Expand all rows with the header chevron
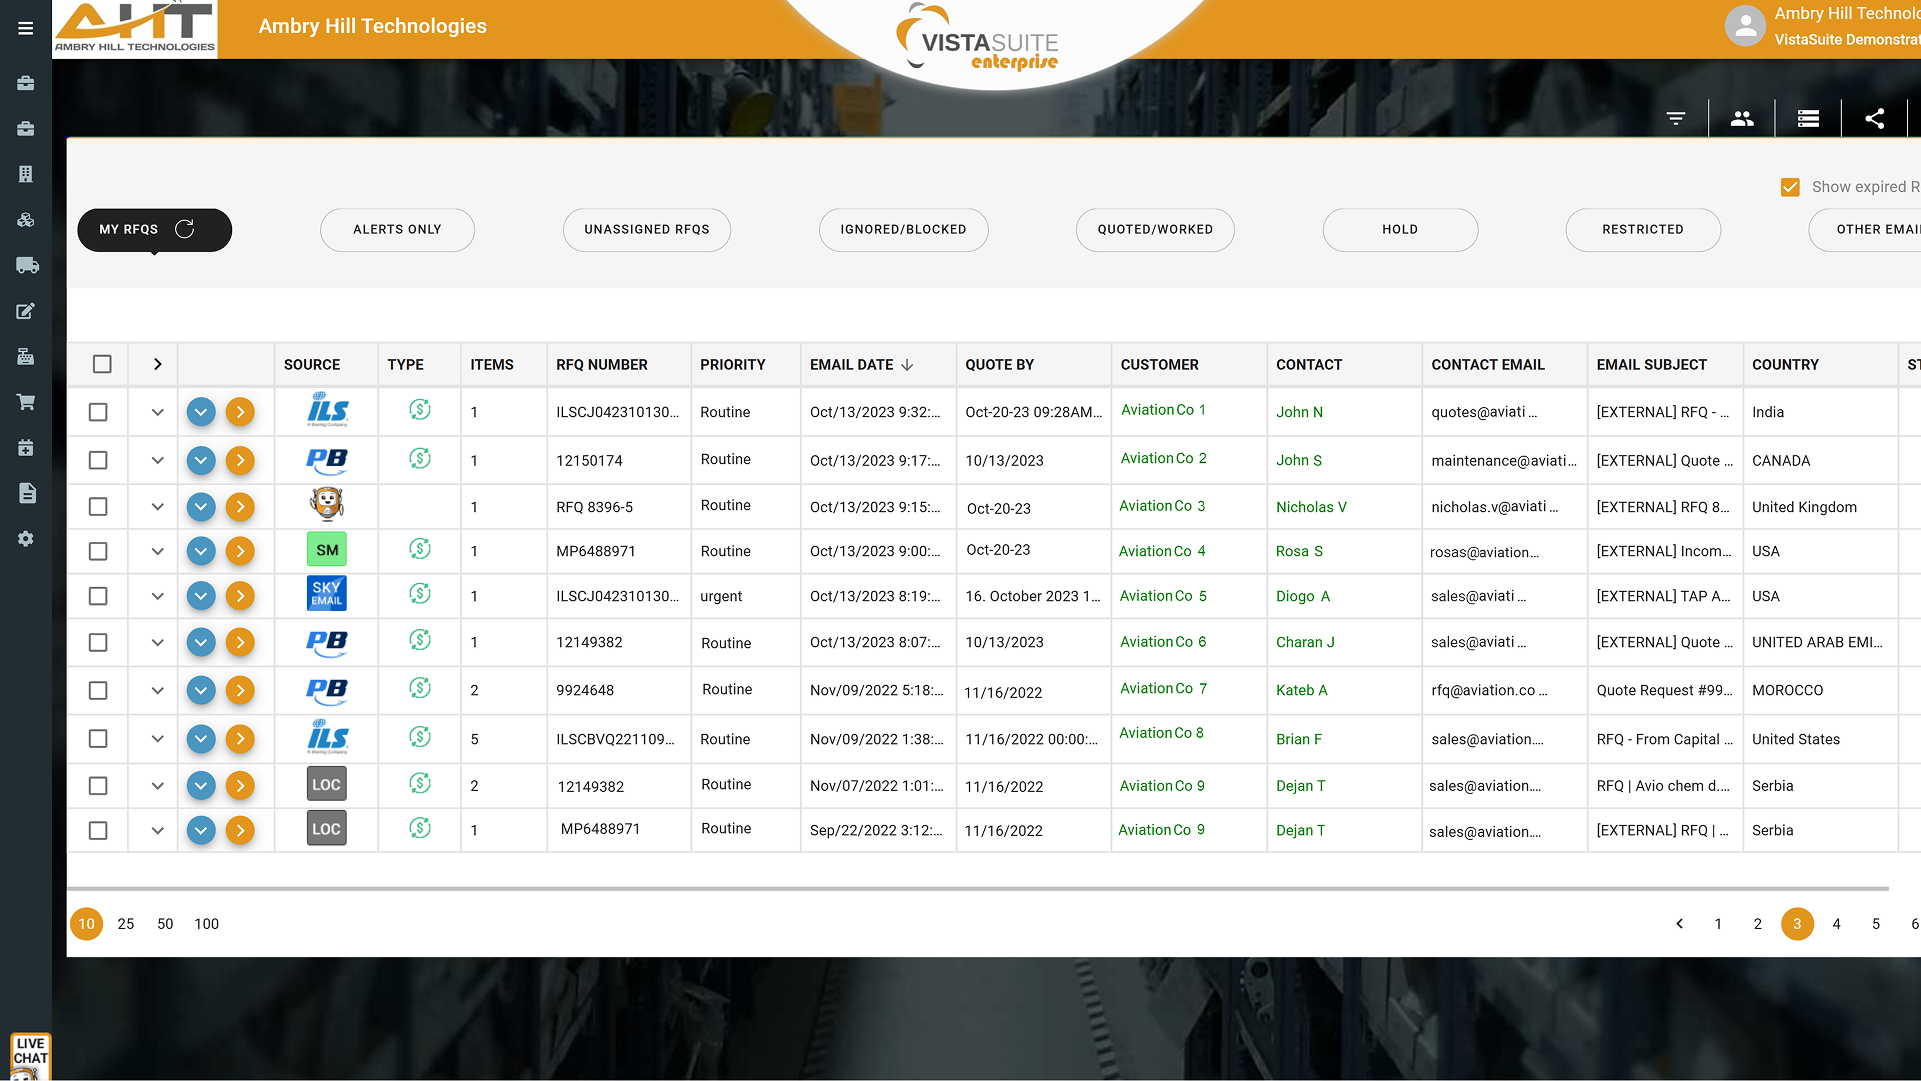1921x1081 pixels. [x=157, y=364]
